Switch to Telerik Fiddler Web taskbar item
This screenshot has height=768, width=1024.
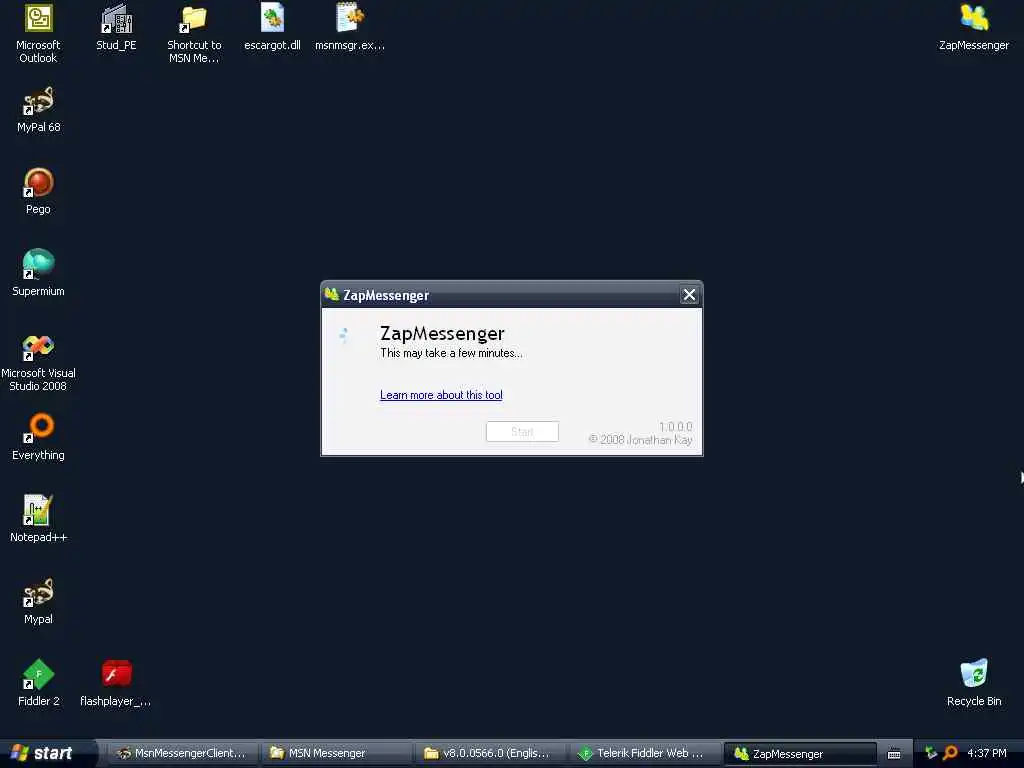tap(645, 753)
